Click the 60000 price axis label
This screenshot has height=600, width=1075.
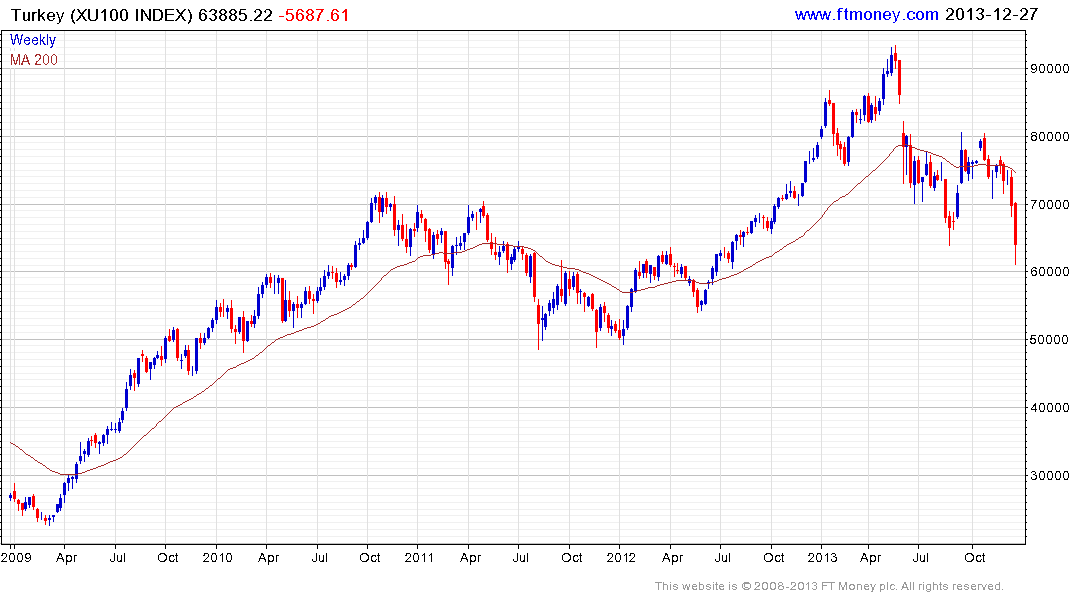tap(1050, 272)
